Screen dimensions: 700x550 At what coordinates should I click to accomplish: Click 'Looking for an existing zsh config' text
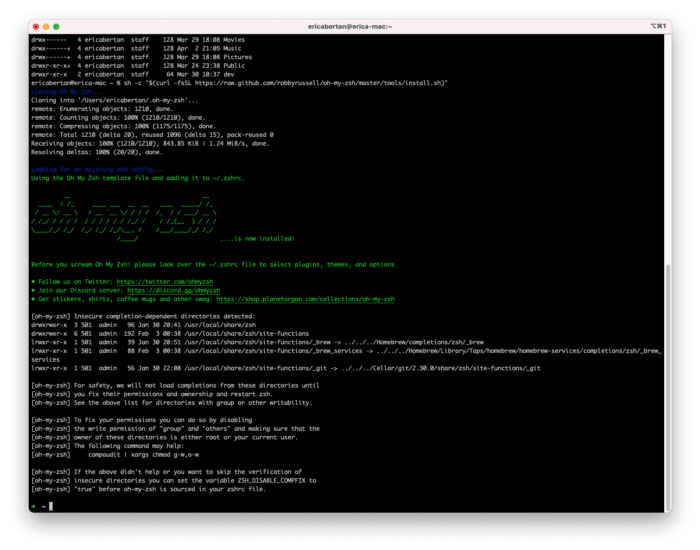click(97, 170)
